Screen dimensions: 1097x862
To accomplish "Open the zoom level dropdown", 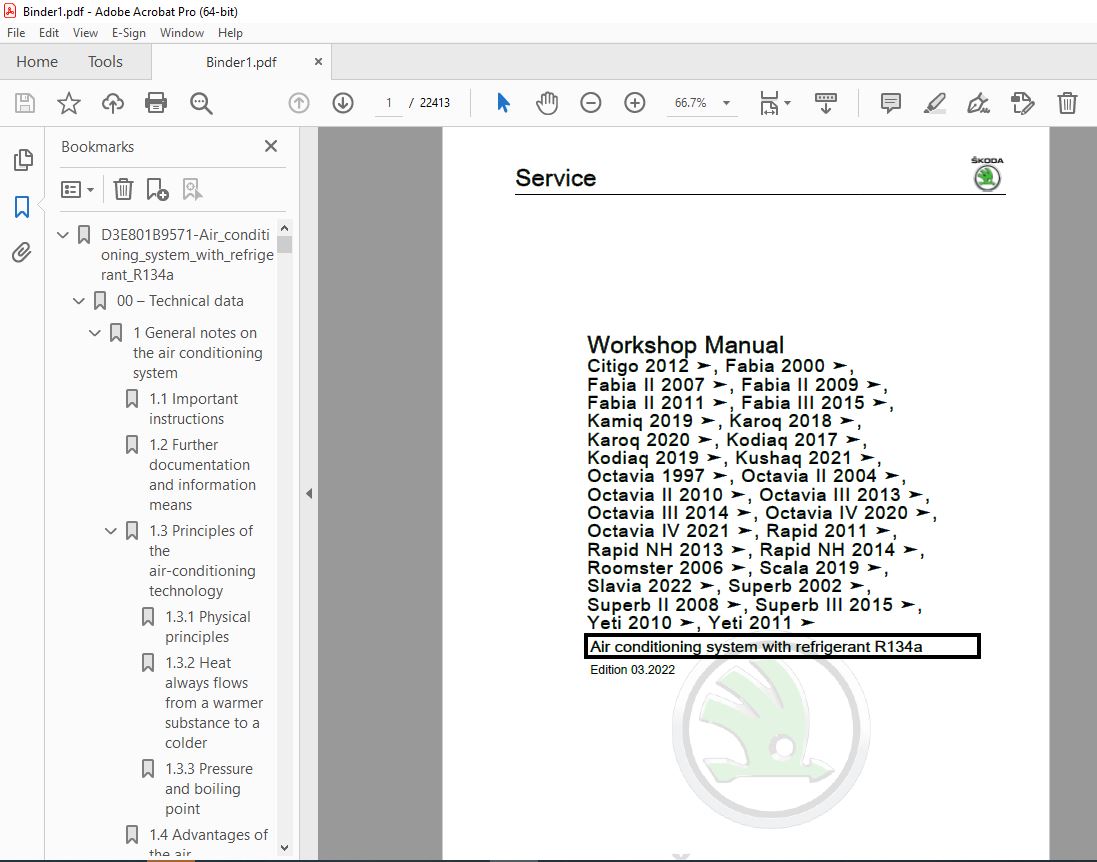I will point(726,103).
